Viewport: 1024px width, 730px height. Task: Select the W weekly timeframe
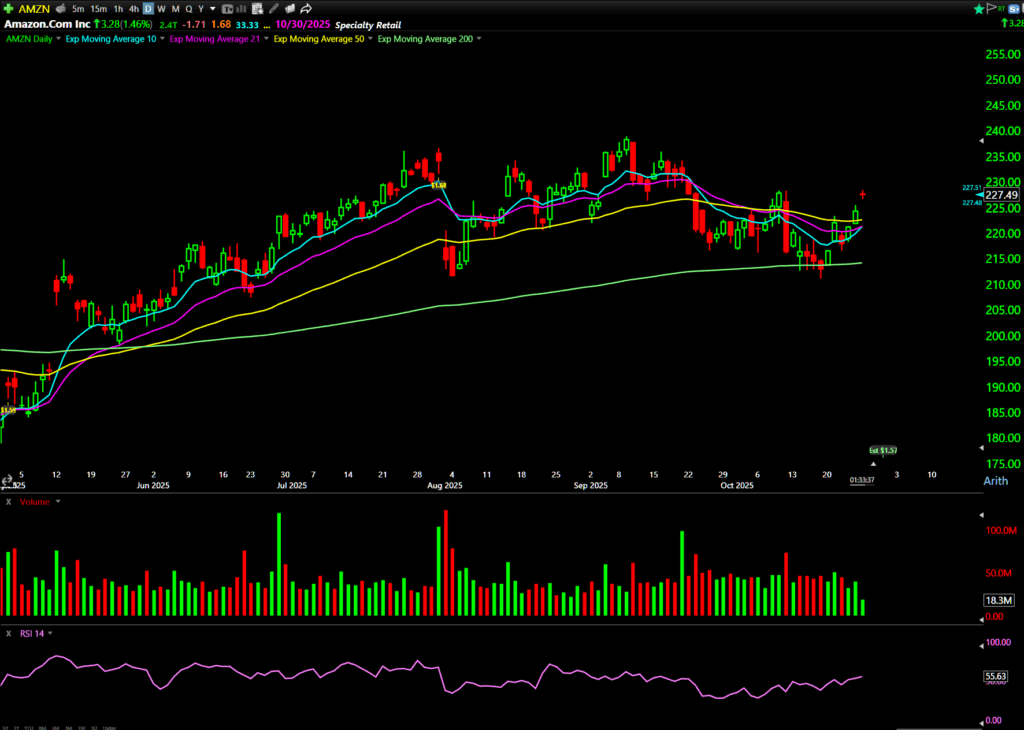pyautogui.click(x=161, y=8)
